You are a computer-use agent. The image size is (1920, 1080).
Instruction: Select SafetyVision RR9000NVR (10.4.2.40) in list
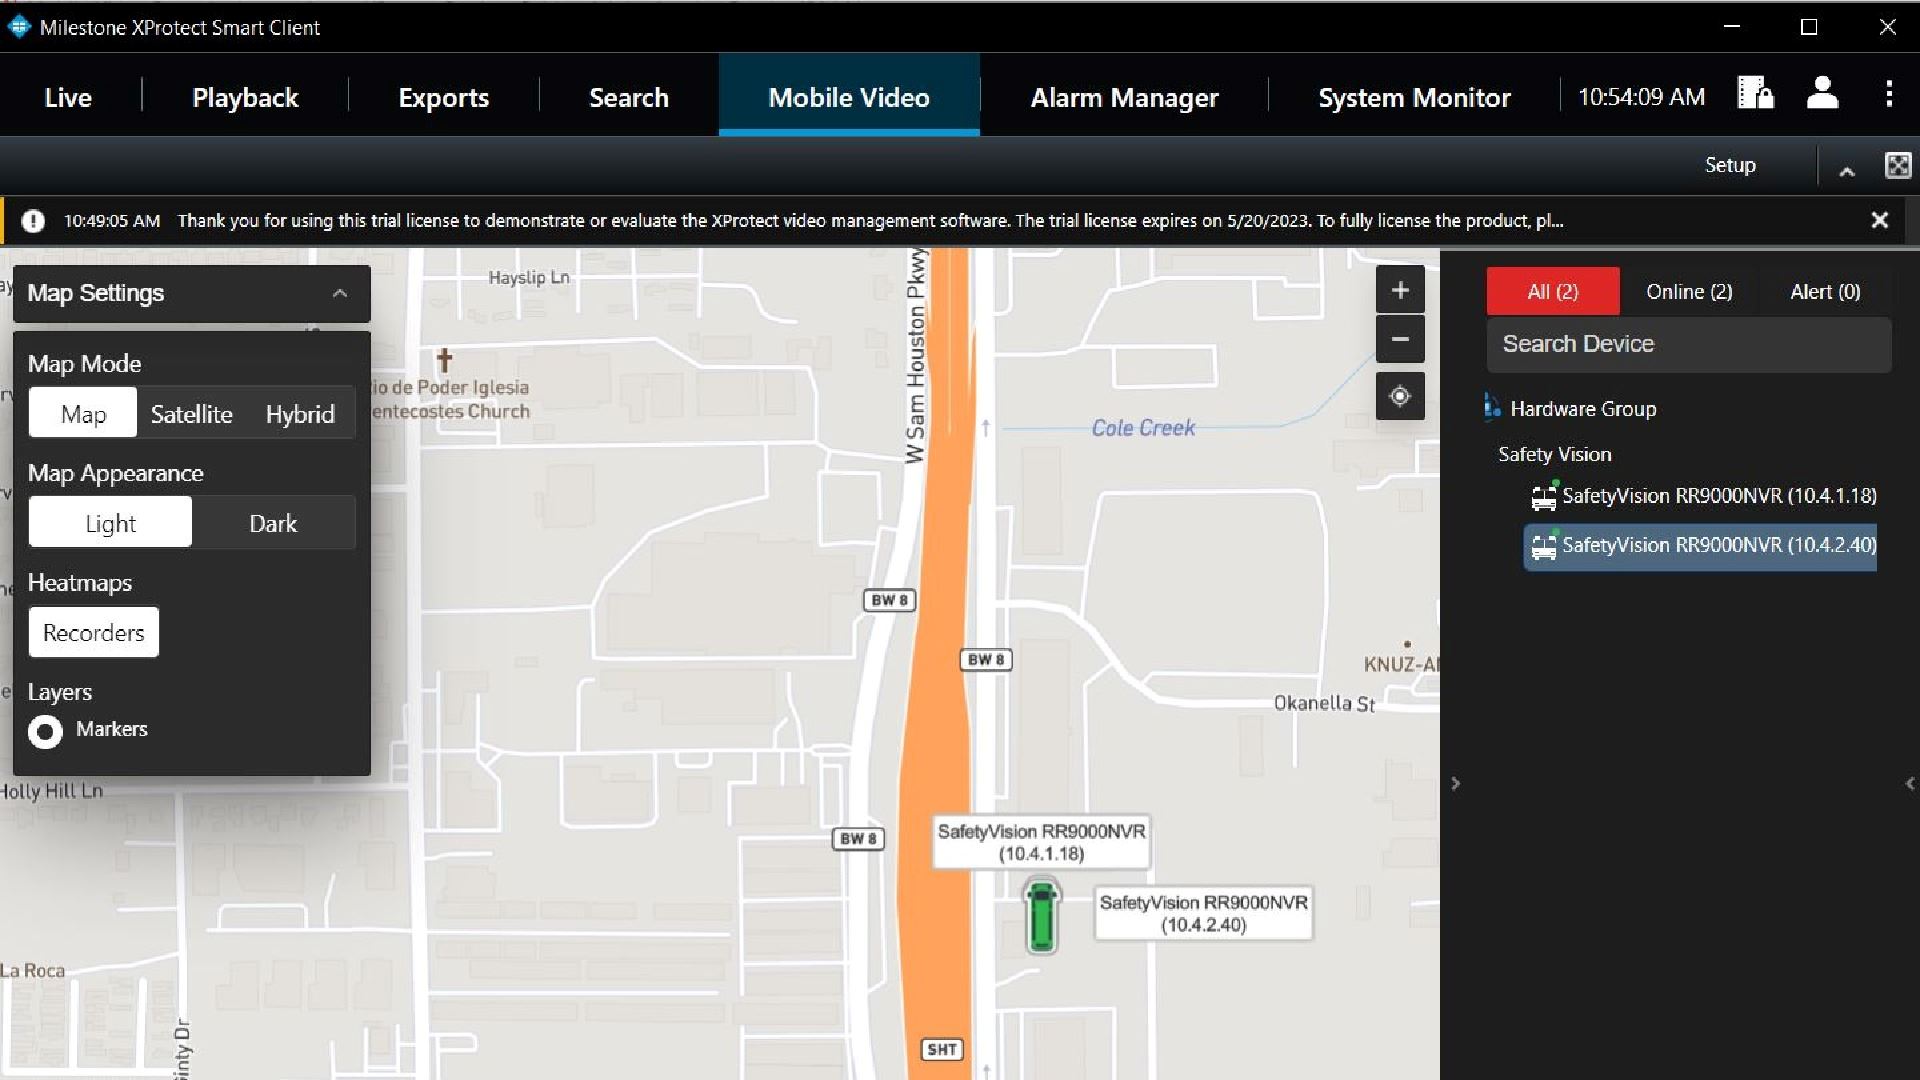1700,546
